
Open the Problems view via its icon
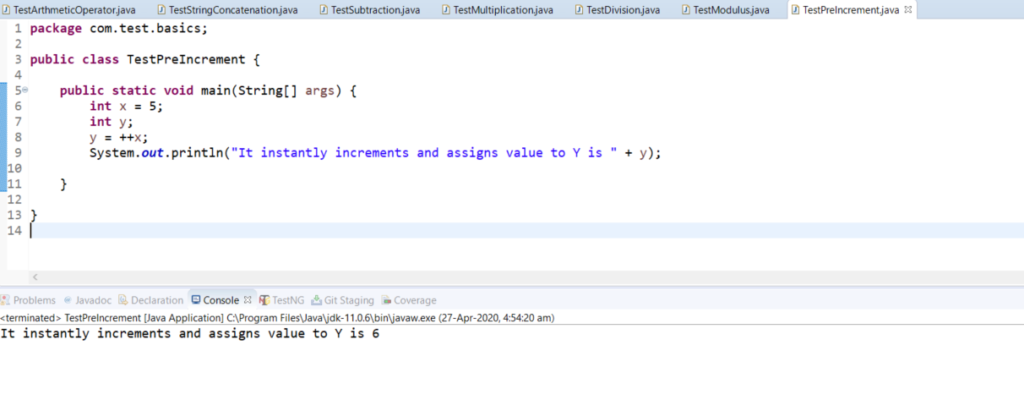[6, 300]
